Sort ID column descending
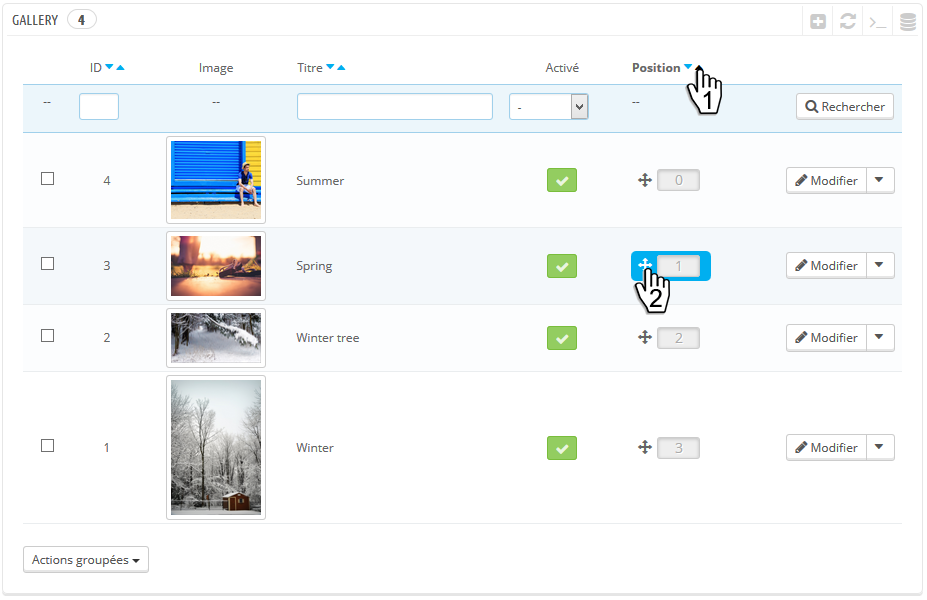The height and width of the screenshot is (600, 927). 109,67
